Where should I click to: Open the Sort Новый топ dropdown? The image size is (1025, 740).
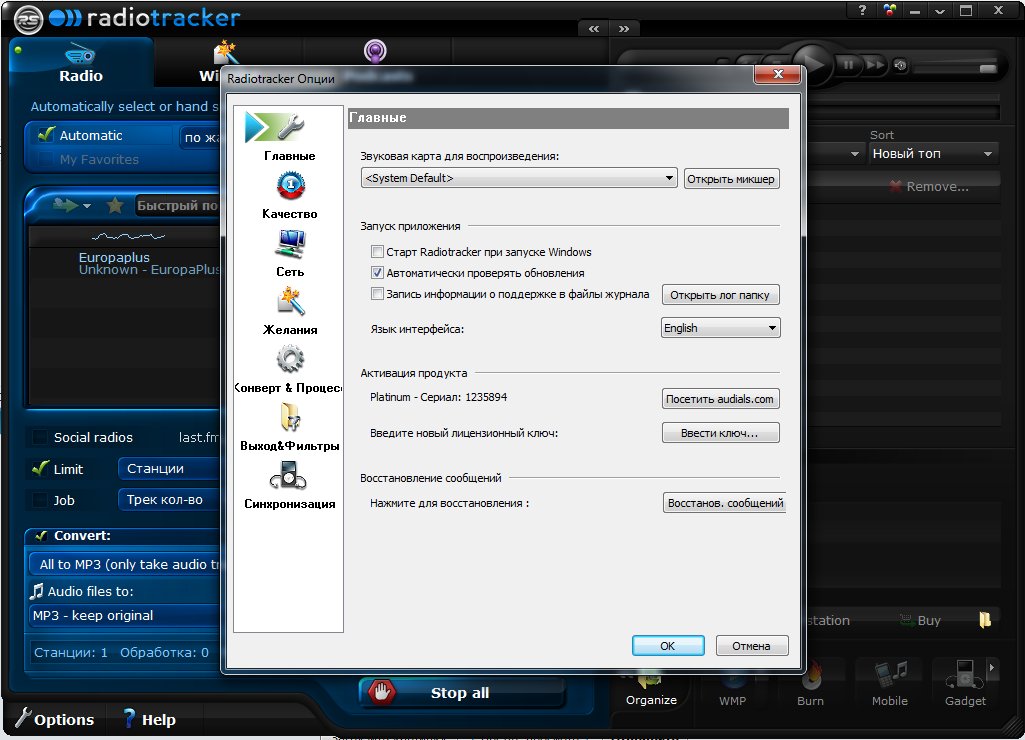click(x=933, y=154)
